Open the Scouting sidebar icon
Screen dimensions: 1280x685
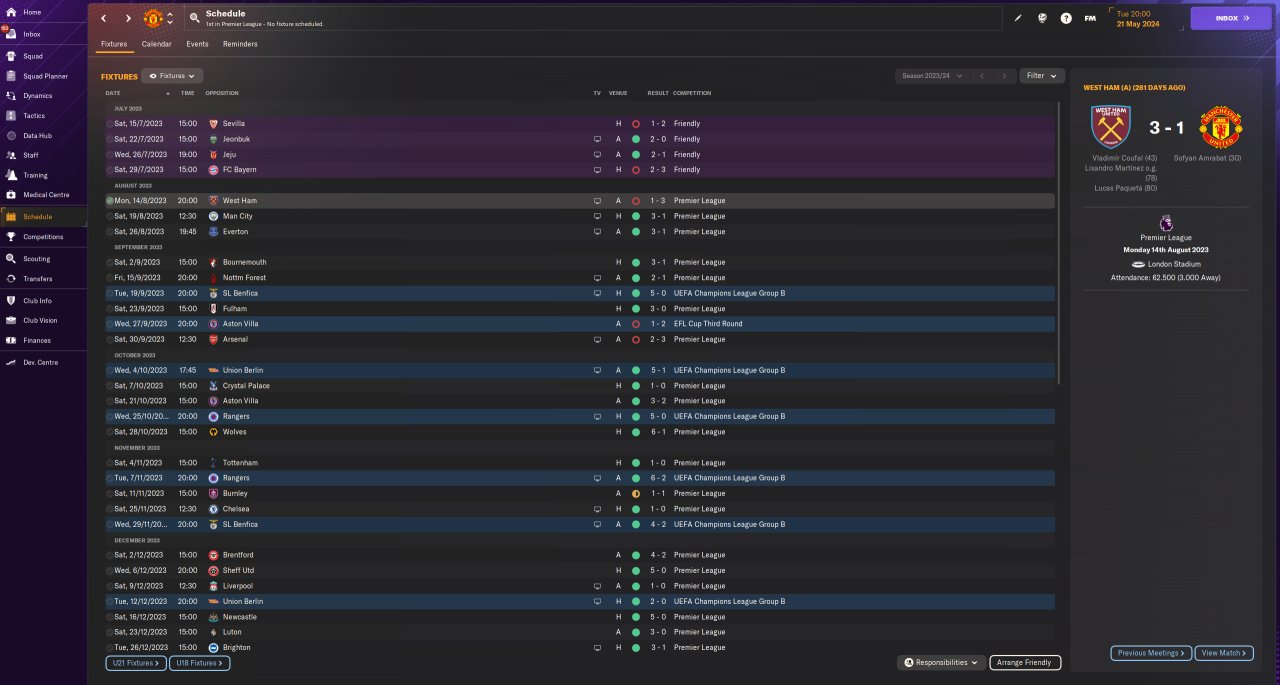coord(12,258)
